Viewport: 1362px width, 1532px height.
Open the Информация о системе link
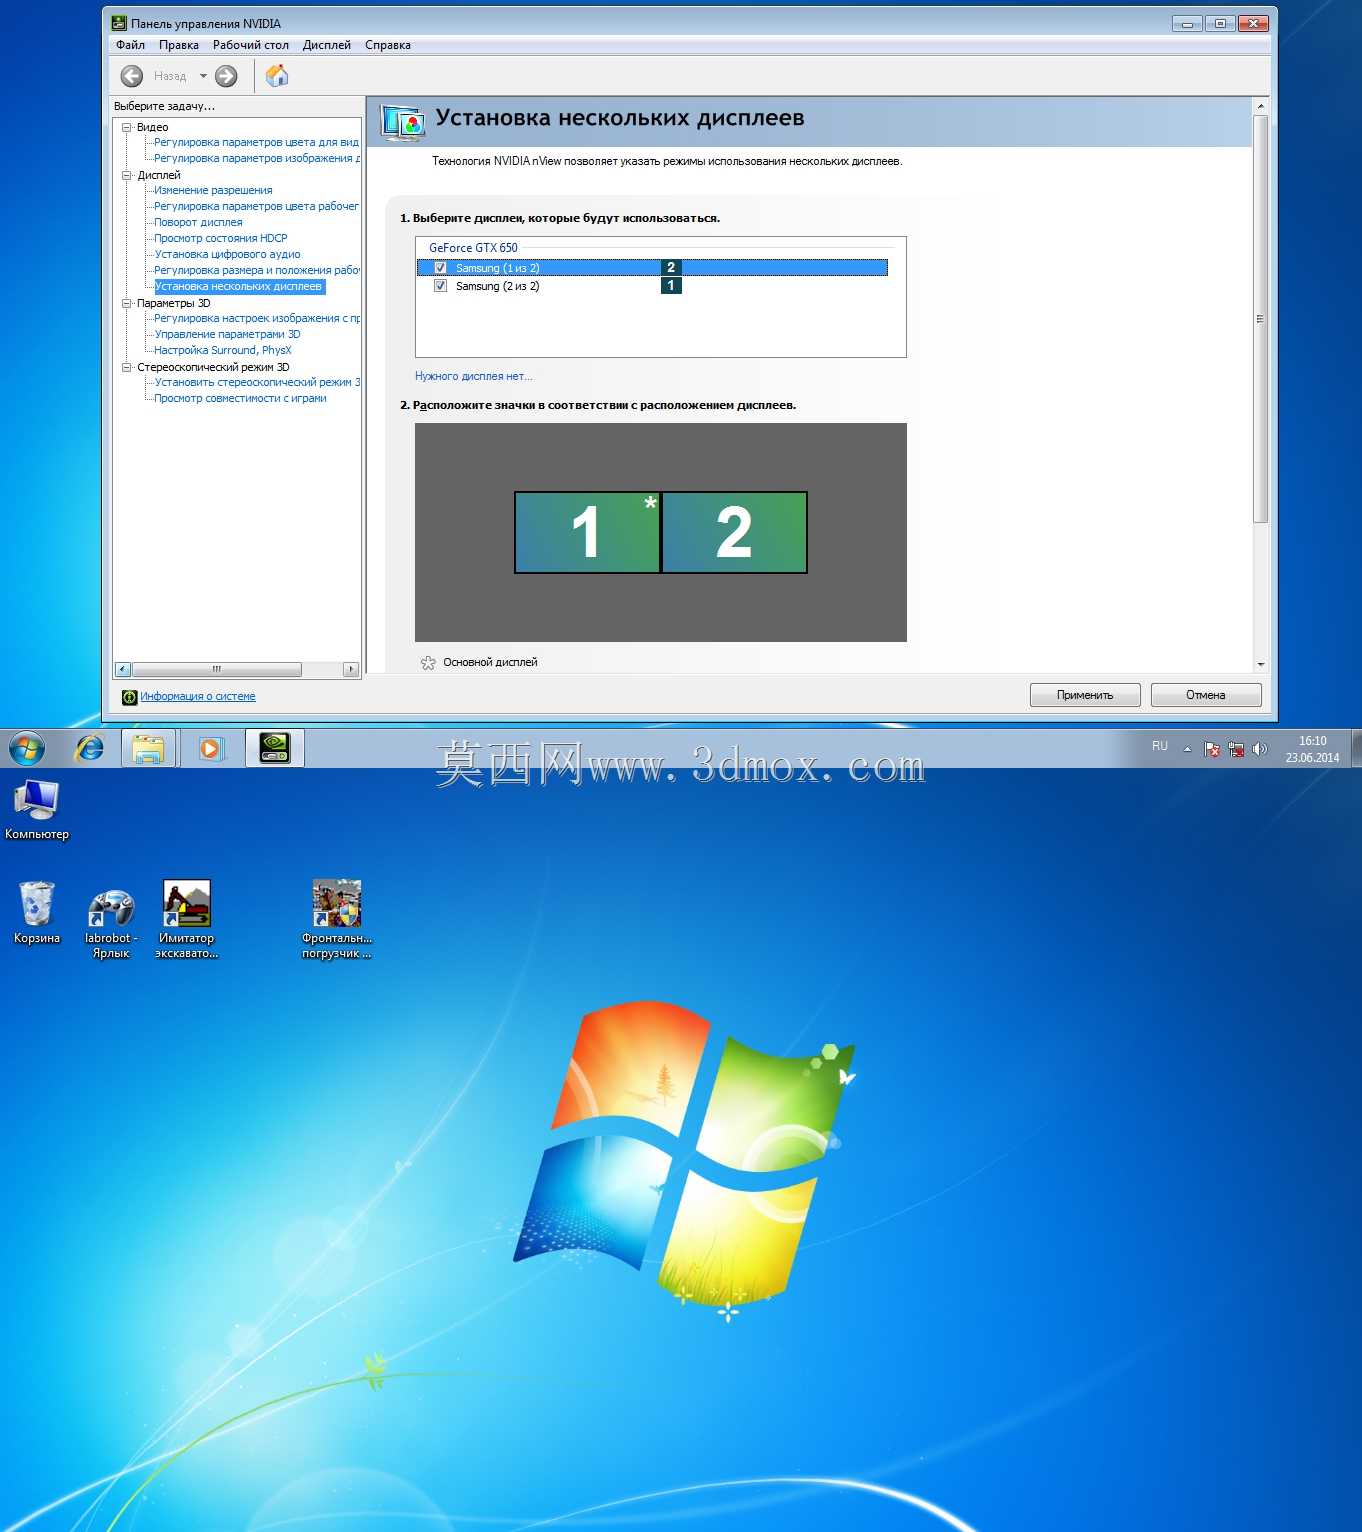point(198,697)
